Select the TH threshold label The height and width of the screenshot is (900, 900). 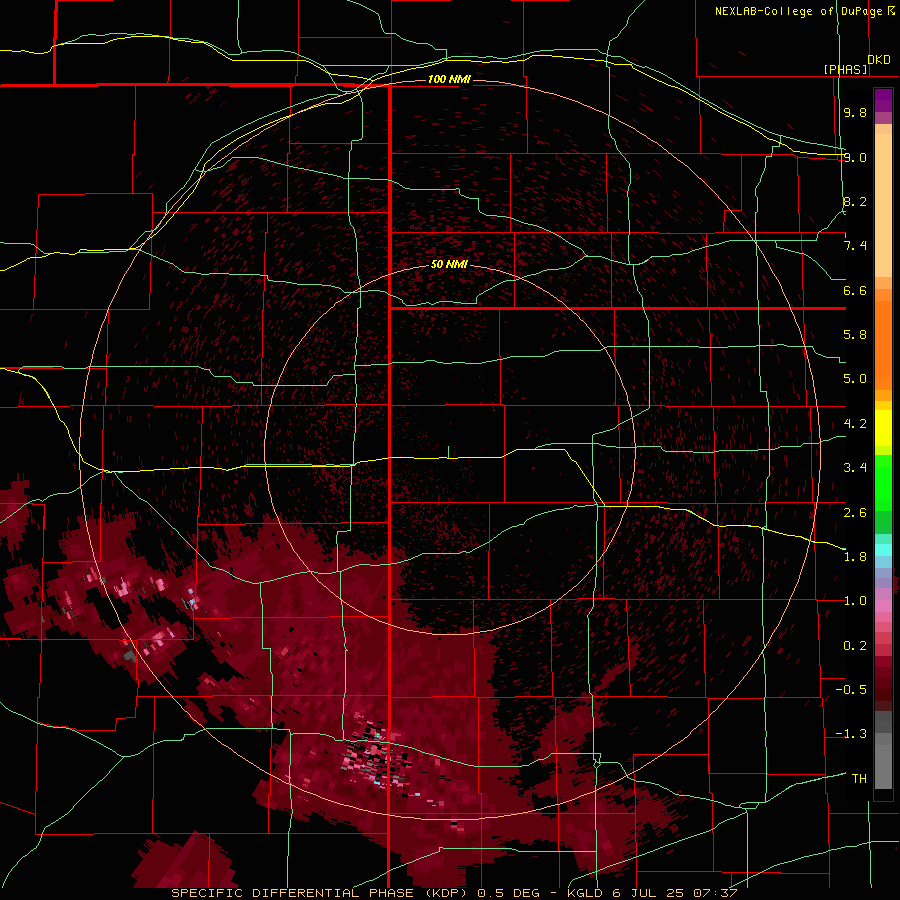click(x=859, y=779)
